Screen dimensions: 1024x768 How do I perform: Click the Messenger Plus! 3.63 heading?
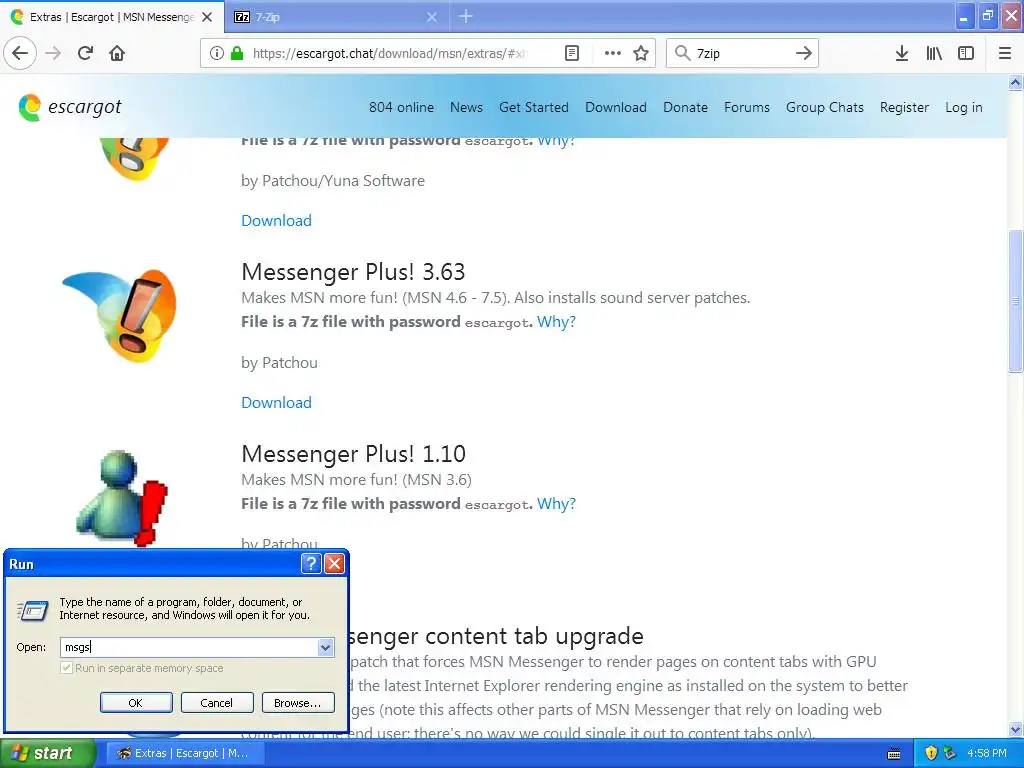coord(353,272)
